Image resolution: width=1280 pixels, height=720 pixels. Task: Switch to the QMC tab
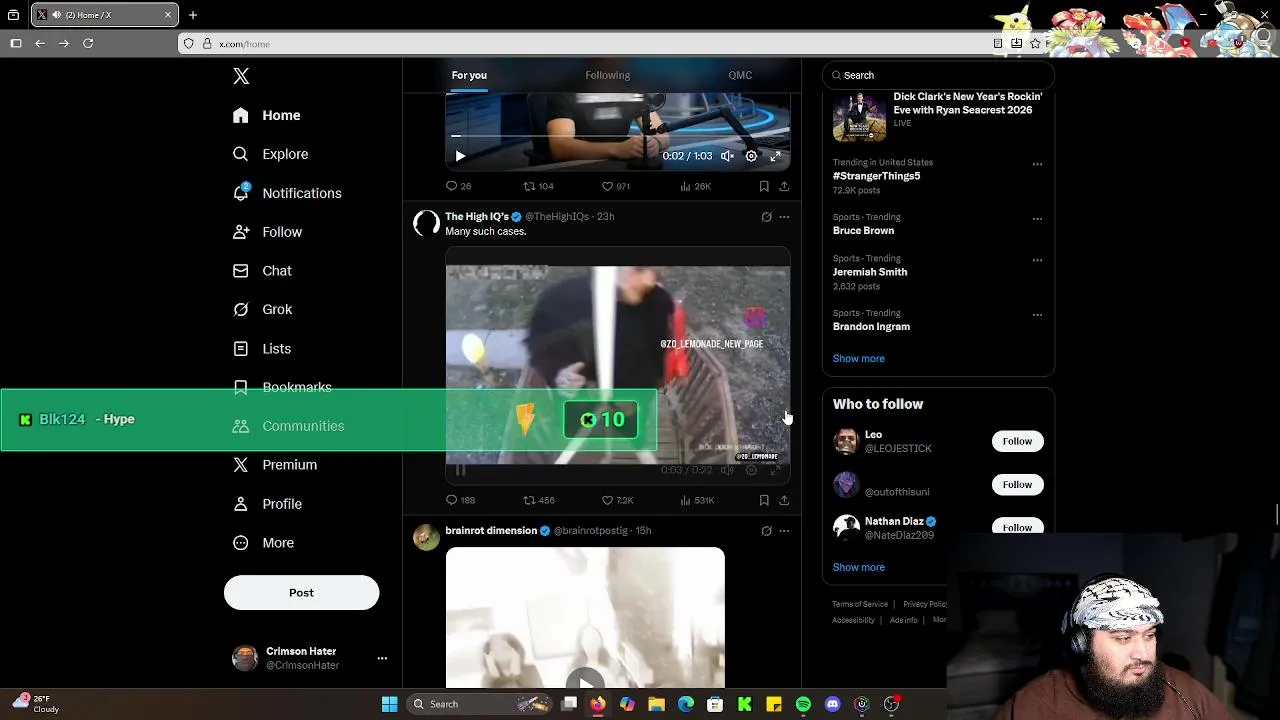click(x=740, y=75)
